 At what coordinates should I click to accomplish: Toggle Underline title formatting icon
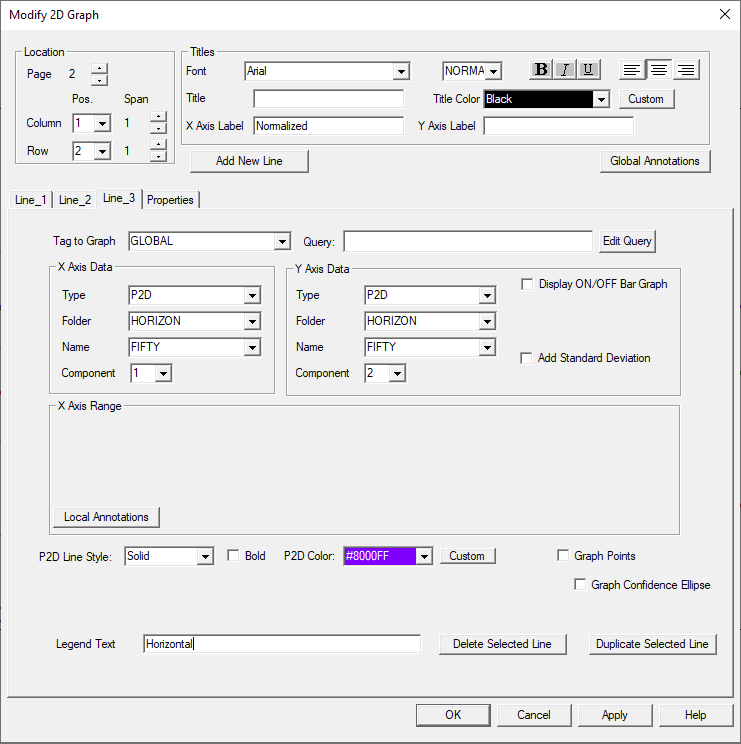pyautogui.click(x=588, y=69)
